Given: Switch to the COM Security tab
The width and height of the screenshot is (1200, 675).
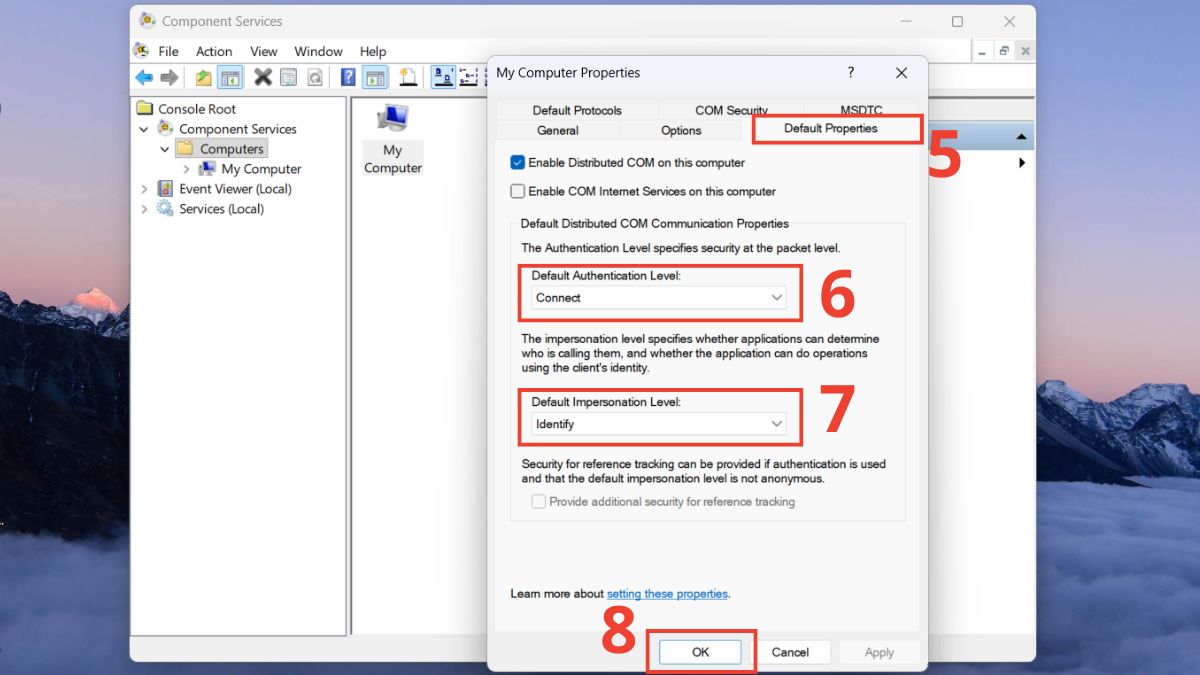Looking at the screenshot, I should tap(731, 110).
